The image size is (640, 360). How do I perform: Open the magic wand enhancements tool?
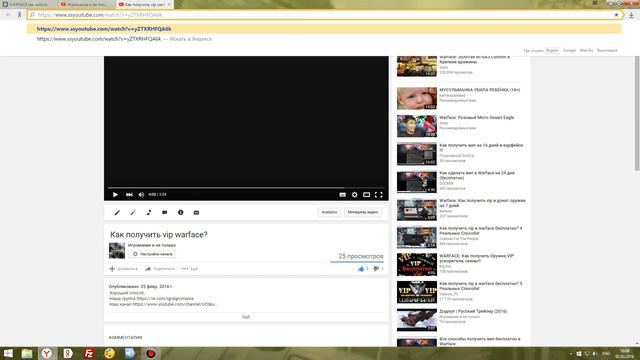(133, 212)
